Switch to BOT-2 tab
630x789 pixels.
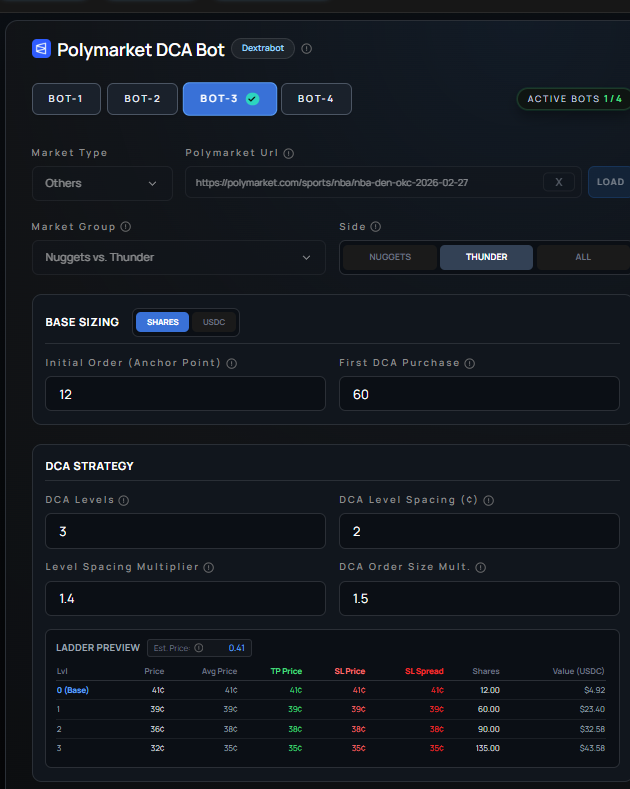(x=142, y=99)
